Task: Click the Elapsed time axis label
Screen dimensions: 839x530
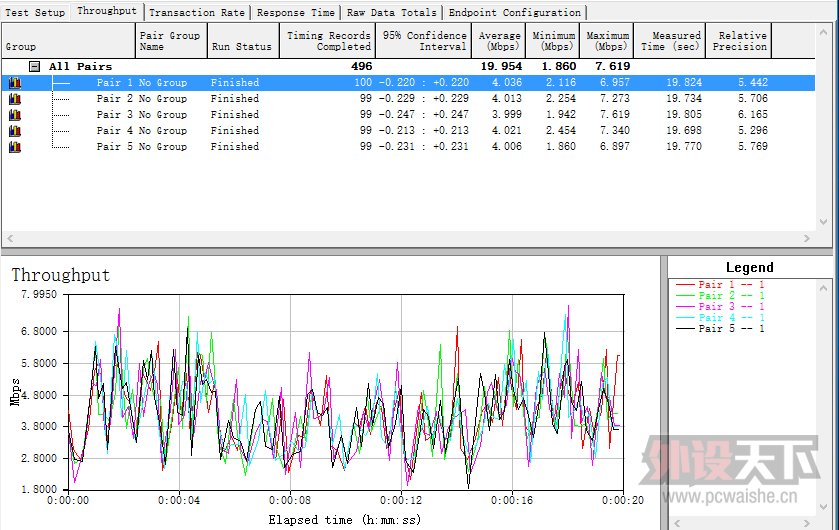Action: click(x=345, y=520)
